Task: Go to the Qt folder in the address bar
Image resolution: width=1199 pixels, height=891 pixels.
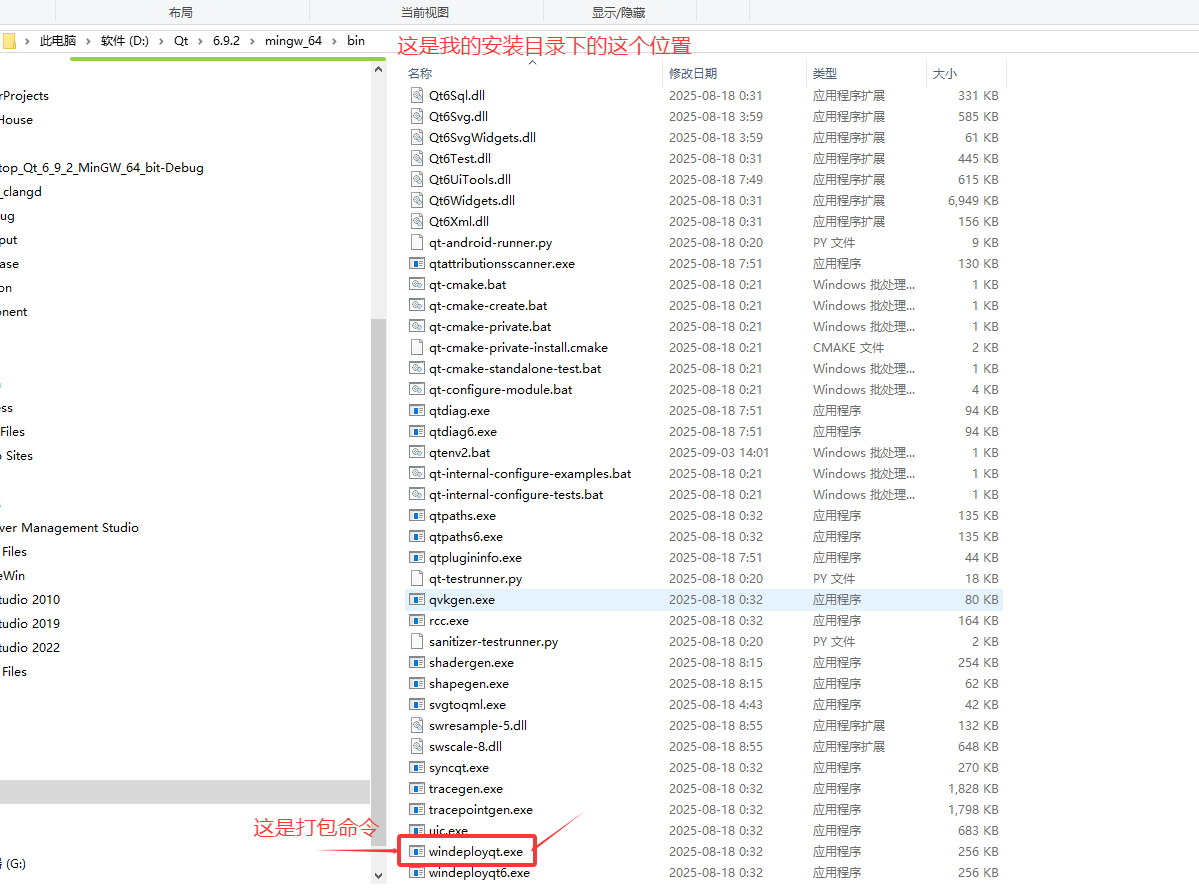Action: tap(181, 41)
